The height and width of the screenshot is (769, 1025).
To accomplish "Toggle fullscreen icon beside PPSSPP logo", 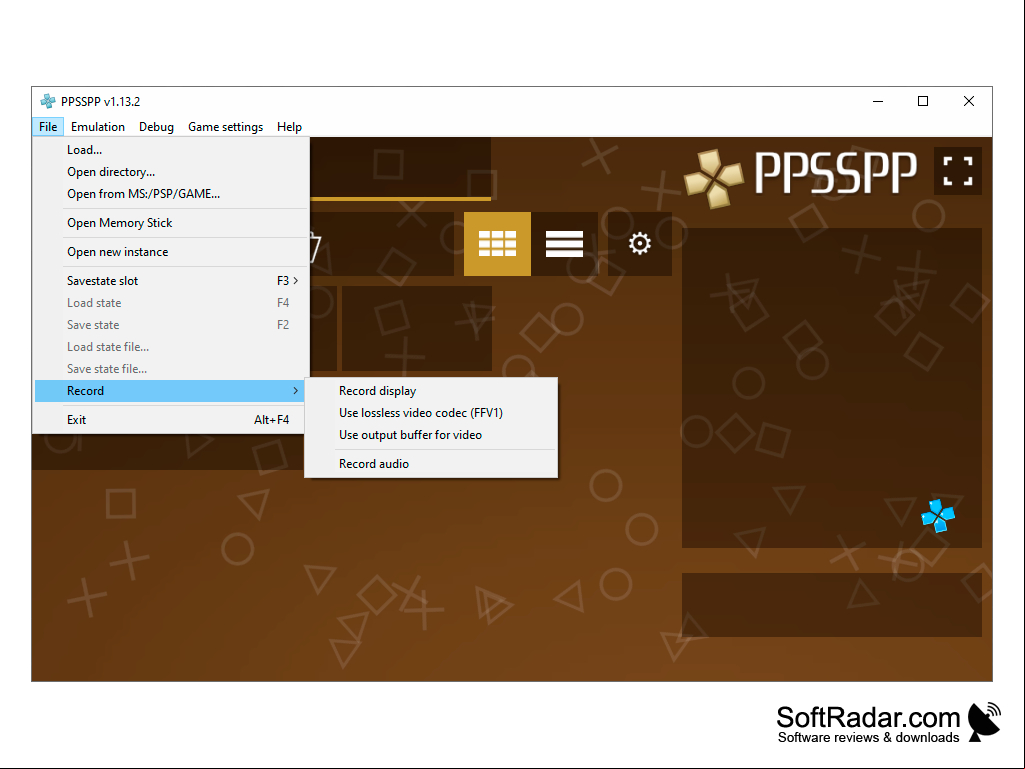I will (958, 171).
